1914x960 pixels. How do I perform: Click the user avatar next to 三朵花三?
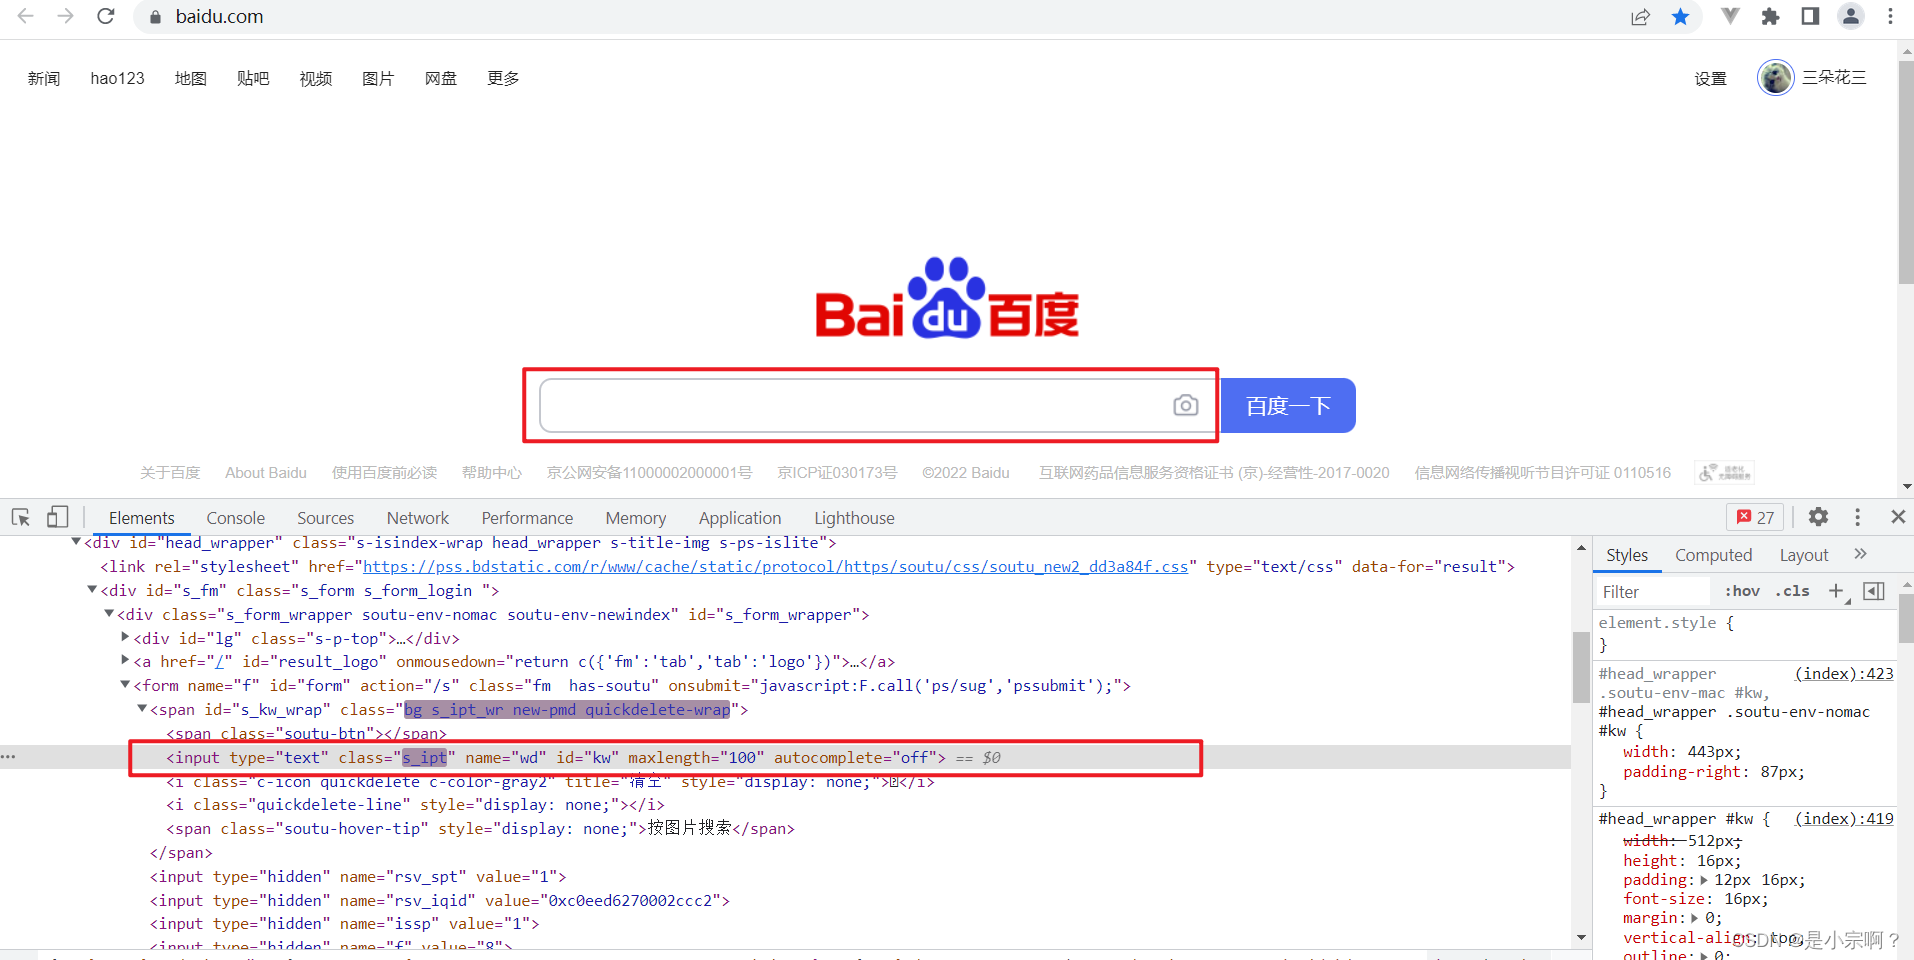(1775, 77)
